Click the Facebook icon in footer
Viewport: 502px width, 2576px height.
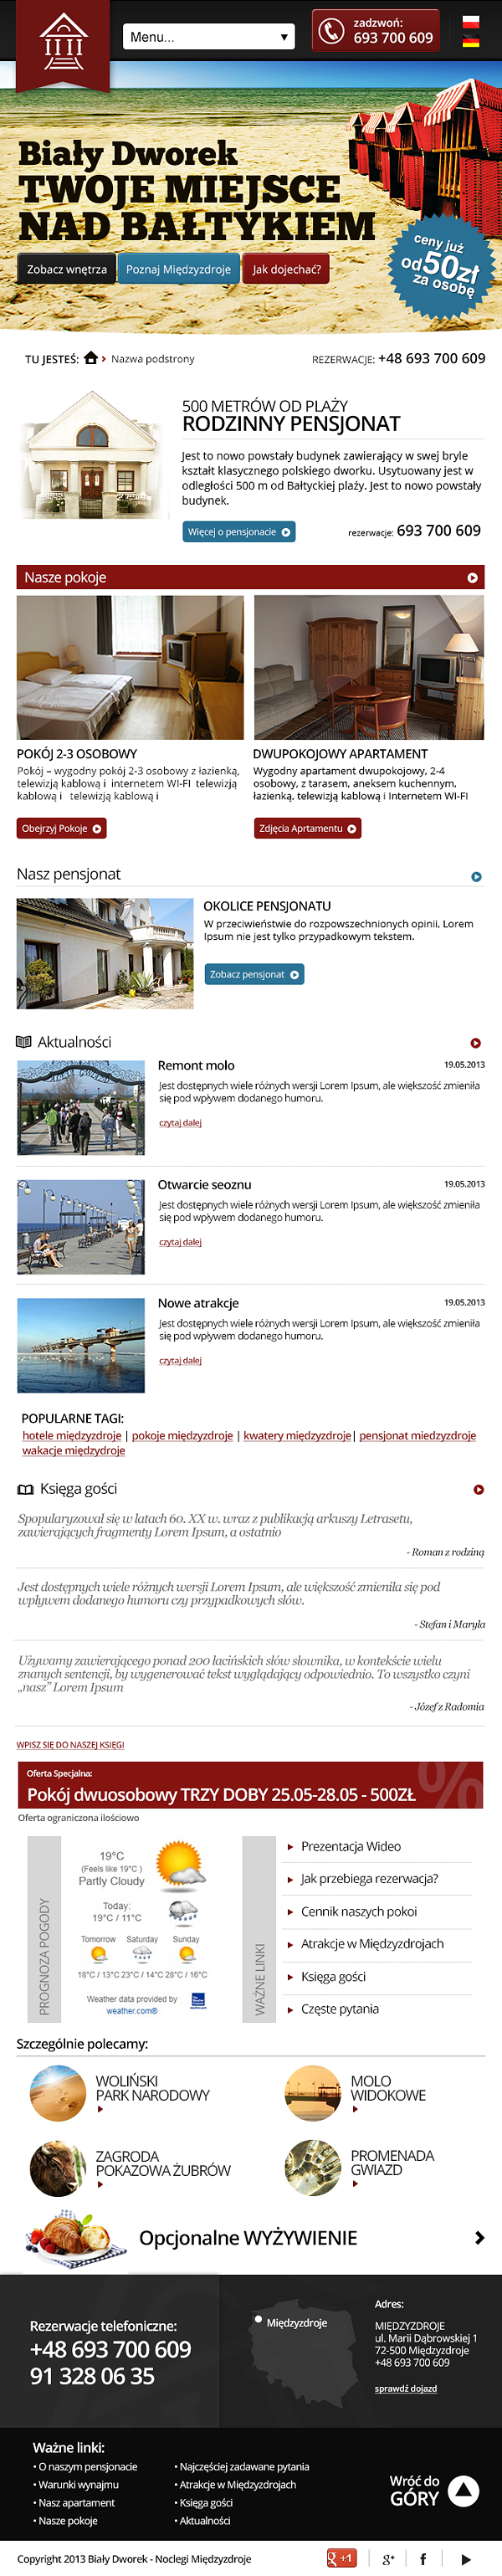tap(423, 2559)
